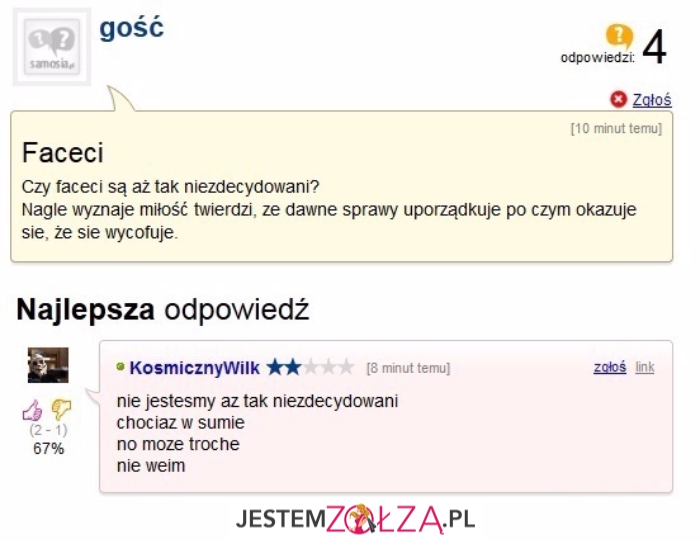Click the answer's permalink 'link'

click(x=645, y=367)
